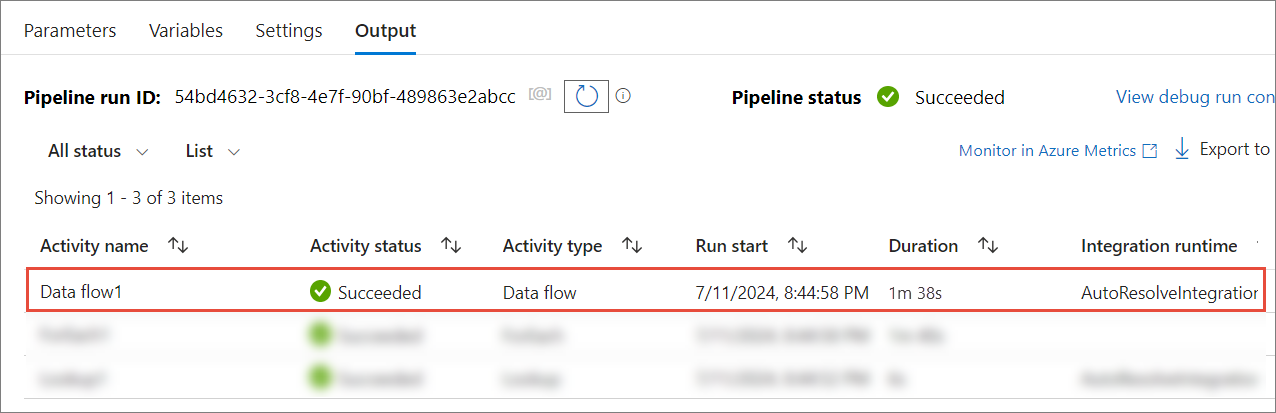Click the Export to button label
This screenshot has height=413, width=1276.
(1234, 149)
